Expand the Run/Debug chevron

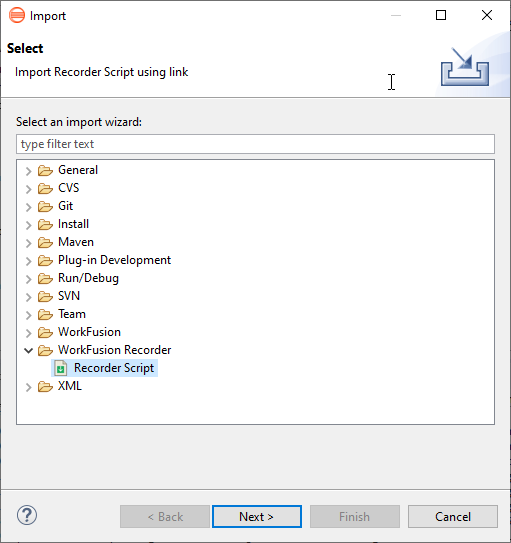point(29,278)
